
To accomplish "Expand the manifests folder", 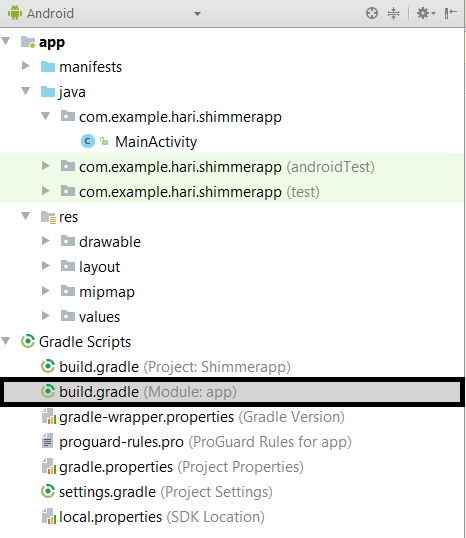I will pyautogui.click(x=26, y=66).
